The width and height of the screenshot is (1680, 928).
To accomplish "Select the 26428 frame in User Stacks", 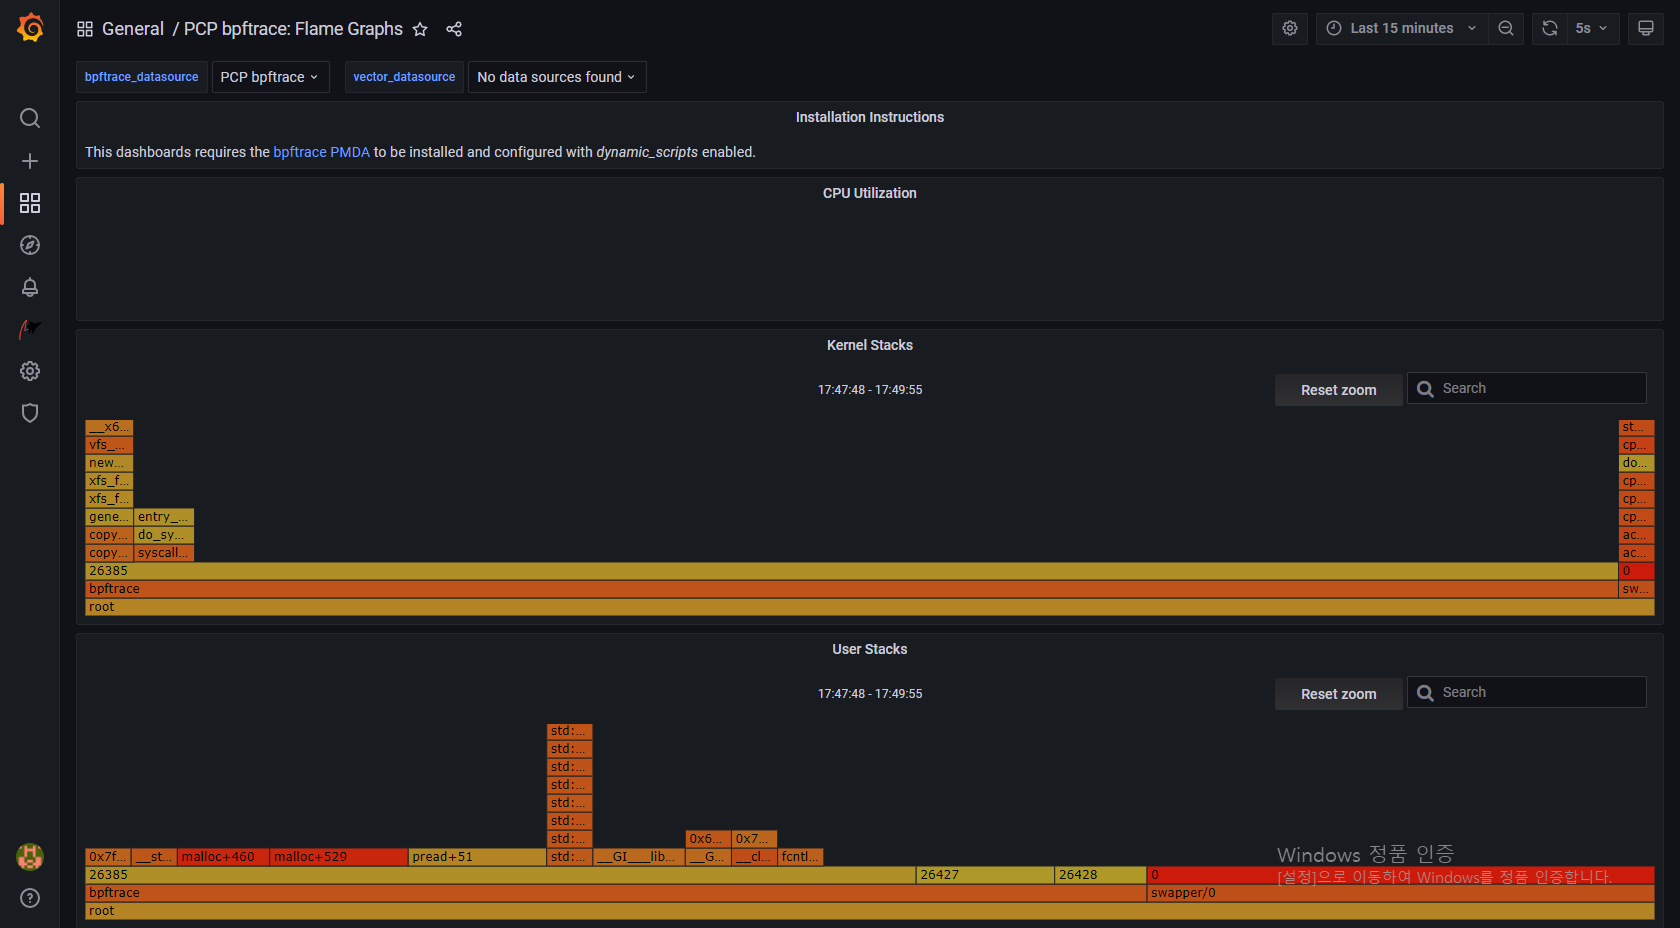I will pyautogui.click(x=1101, y=875).
